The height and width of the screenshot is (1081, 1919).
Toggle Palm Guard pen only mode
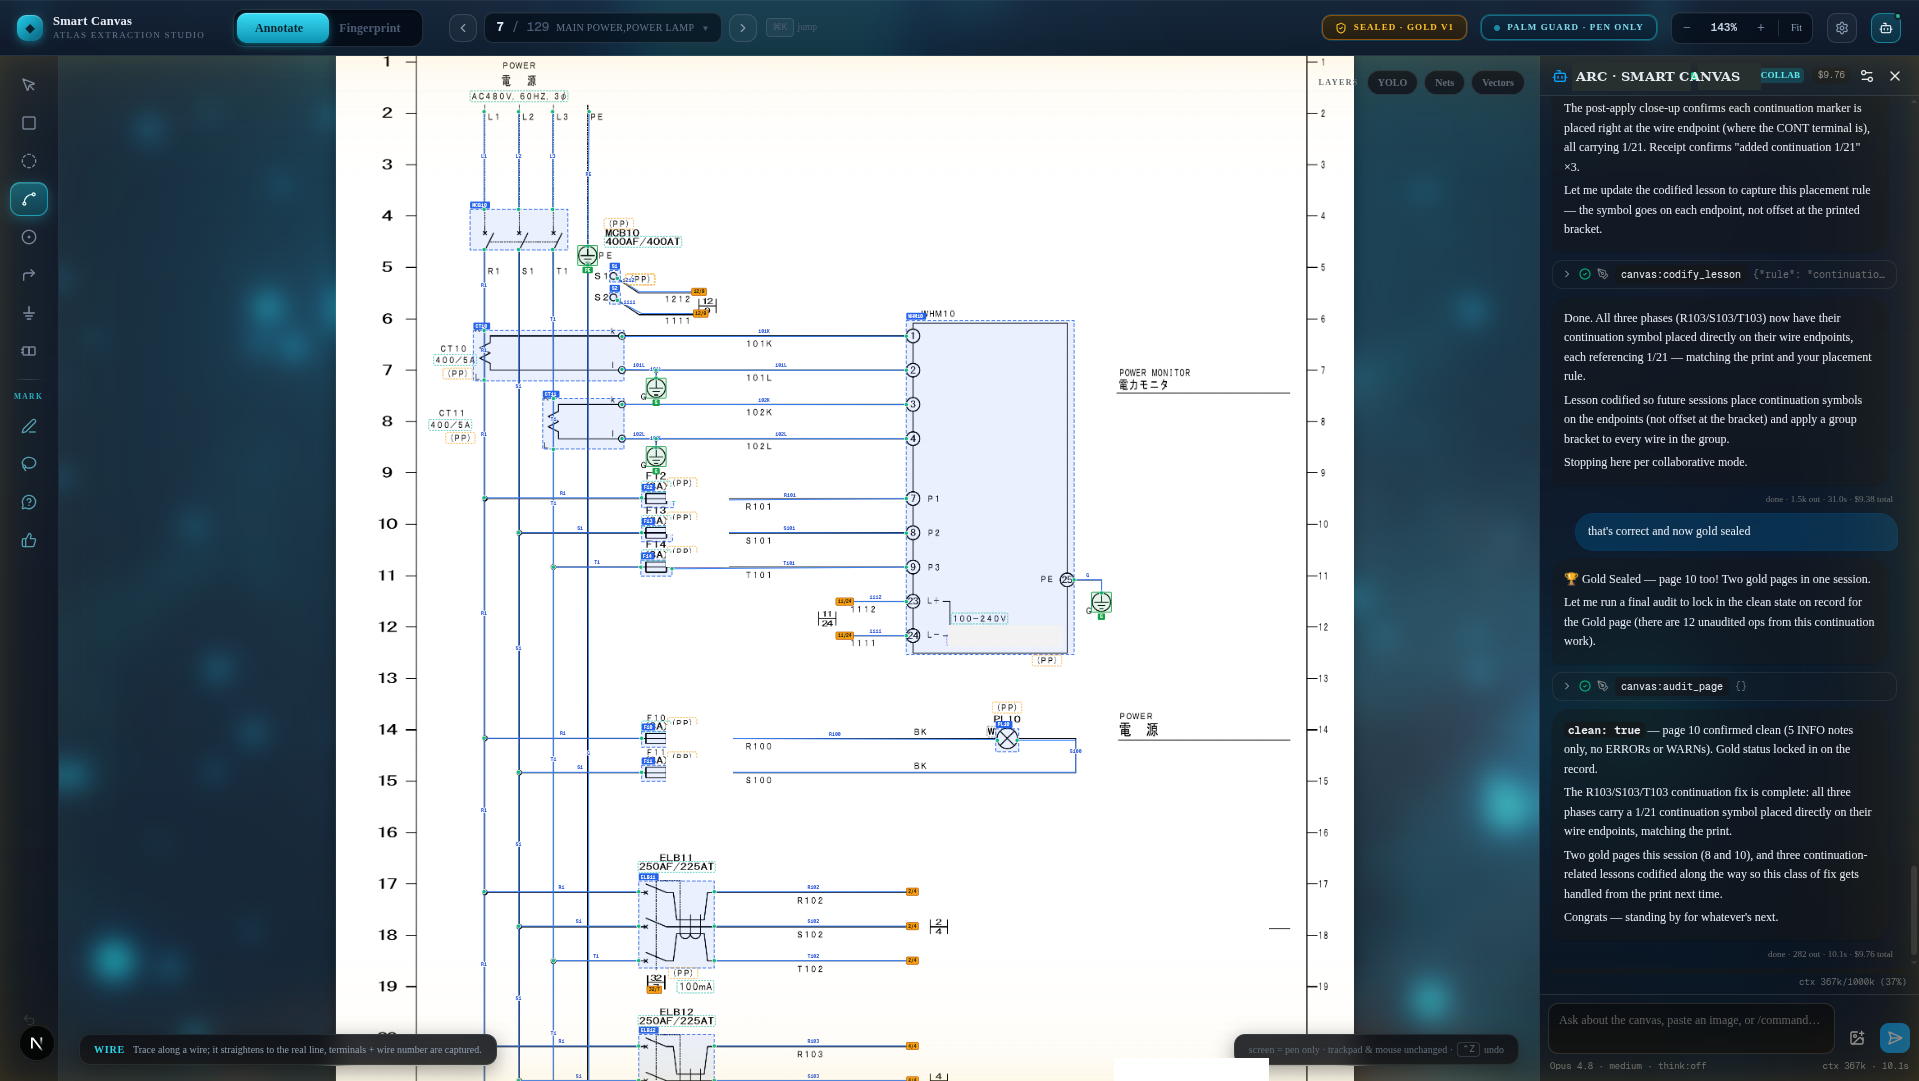(1569, 28)
